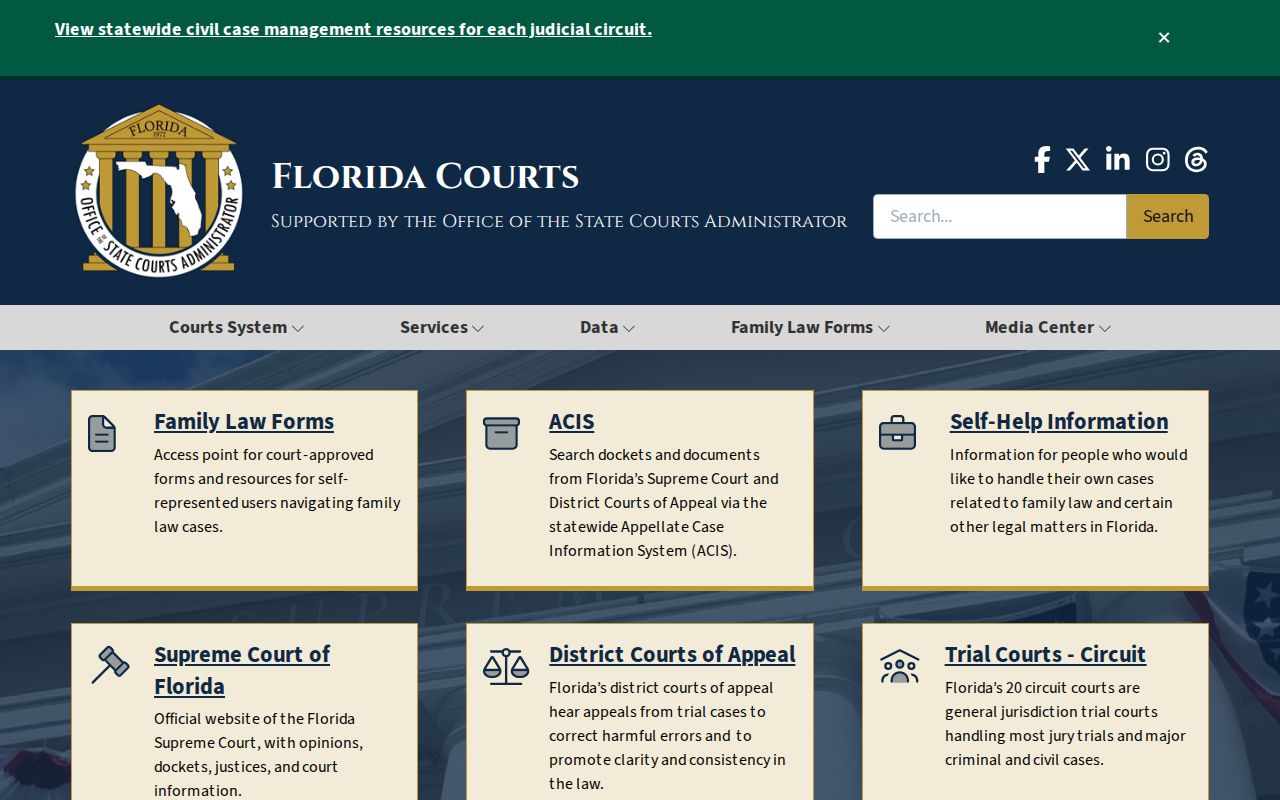Open the Florida Courts Facebook page

pyautogui.click(x=1042, y=160)
